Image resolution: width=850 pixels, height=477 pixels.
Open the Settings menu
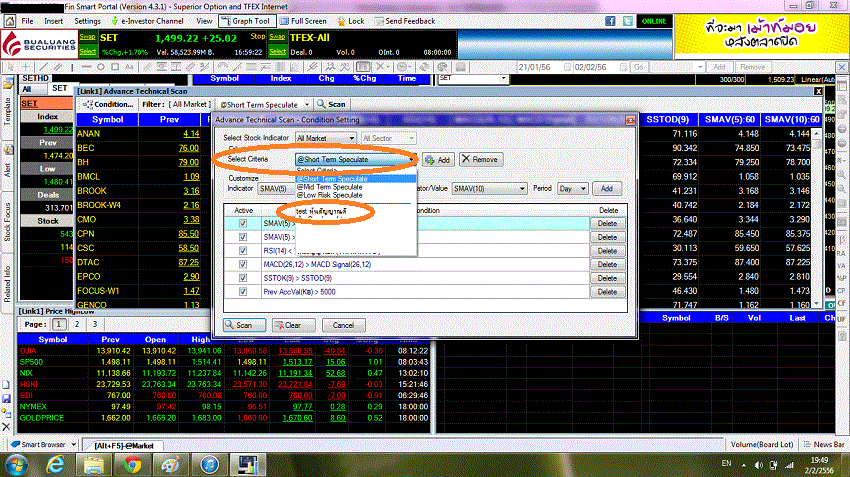87,21
